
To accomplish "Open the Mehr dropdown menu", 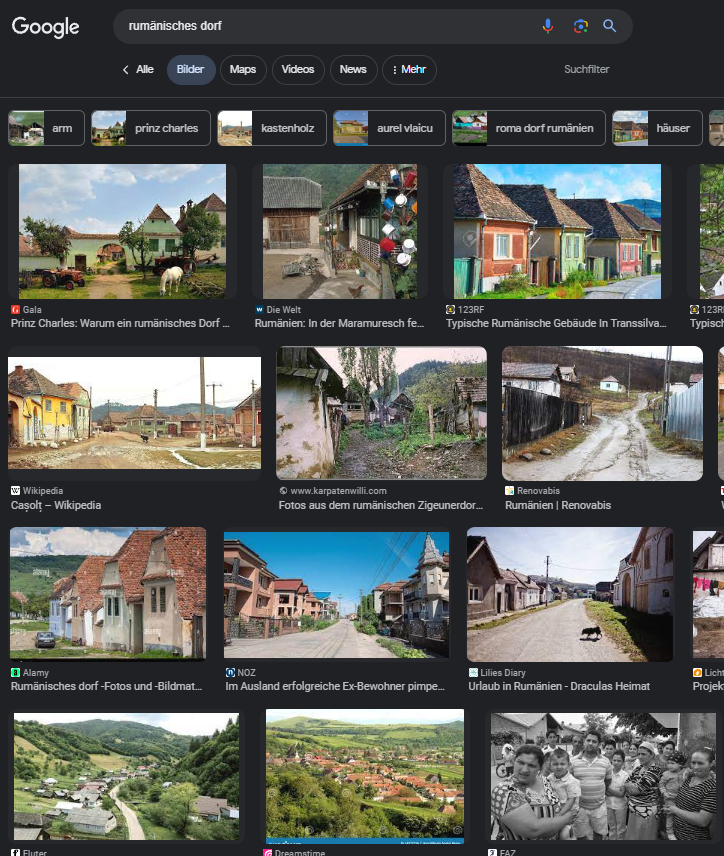I will click(409, 70).
